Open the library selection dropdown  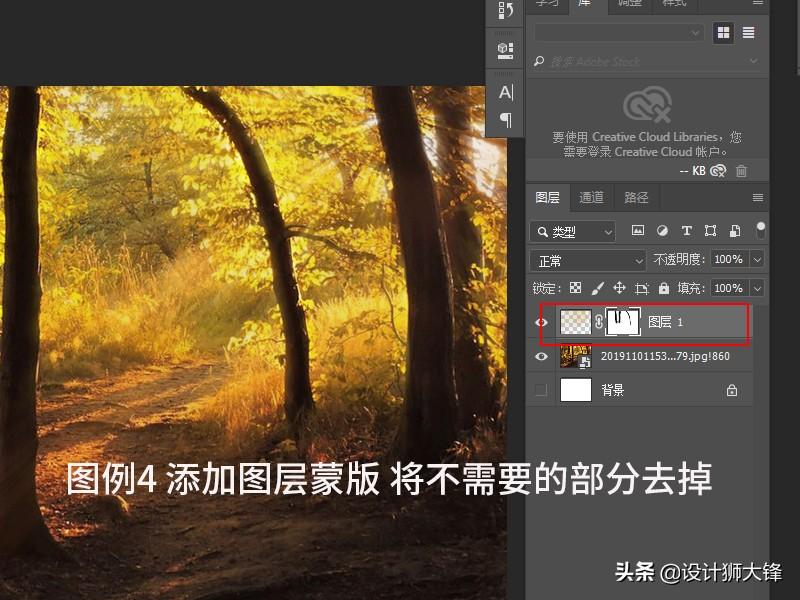tap(619, 33)
